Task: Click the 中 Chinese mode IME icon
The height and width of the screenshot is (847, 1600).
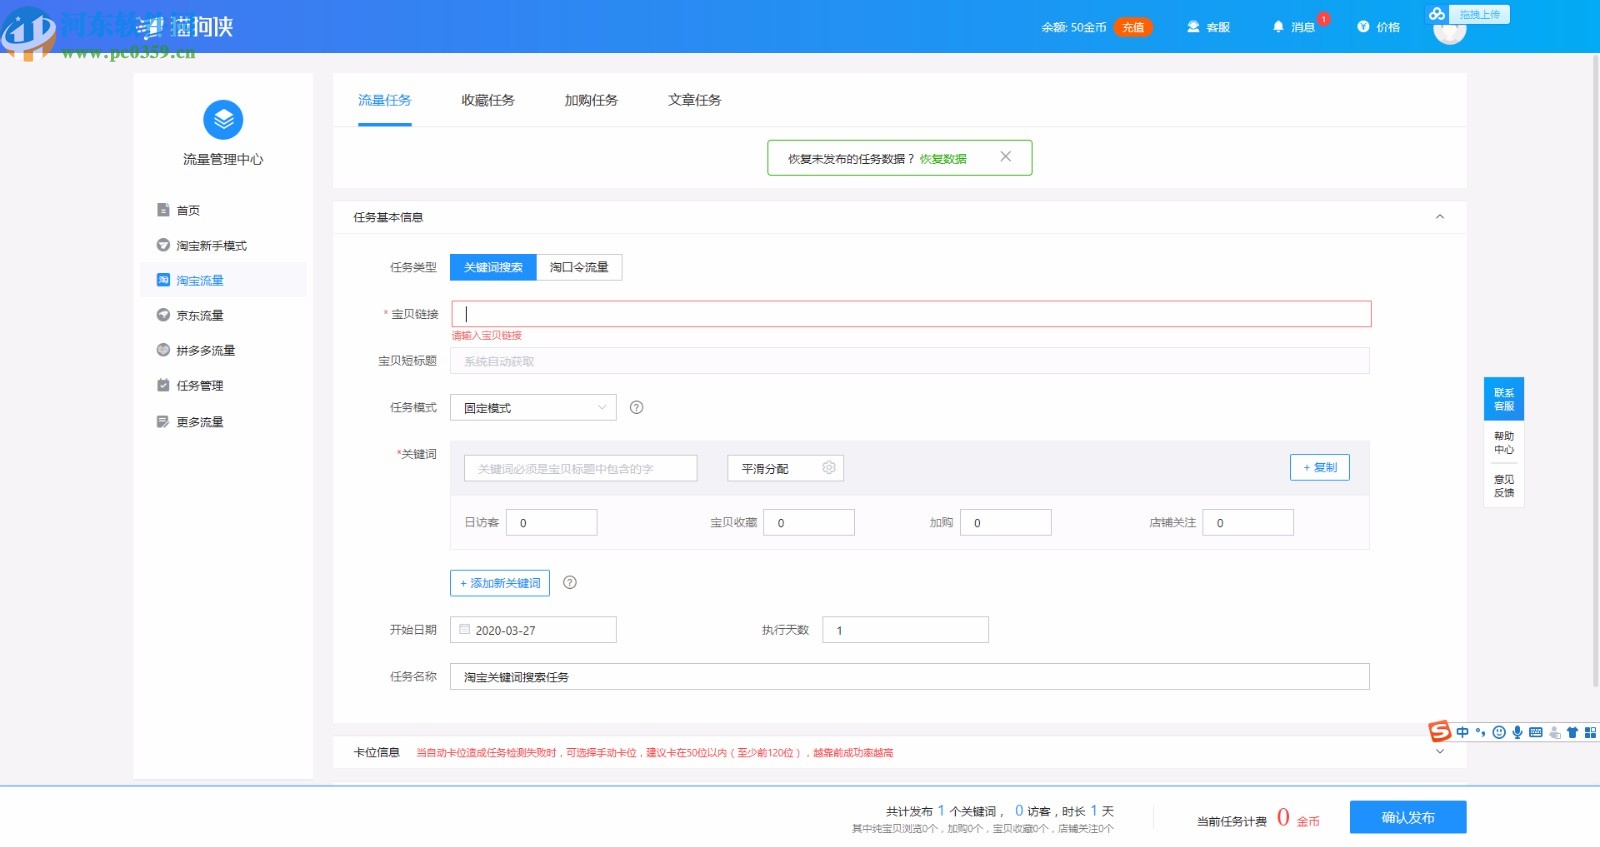Action: 1463,733
